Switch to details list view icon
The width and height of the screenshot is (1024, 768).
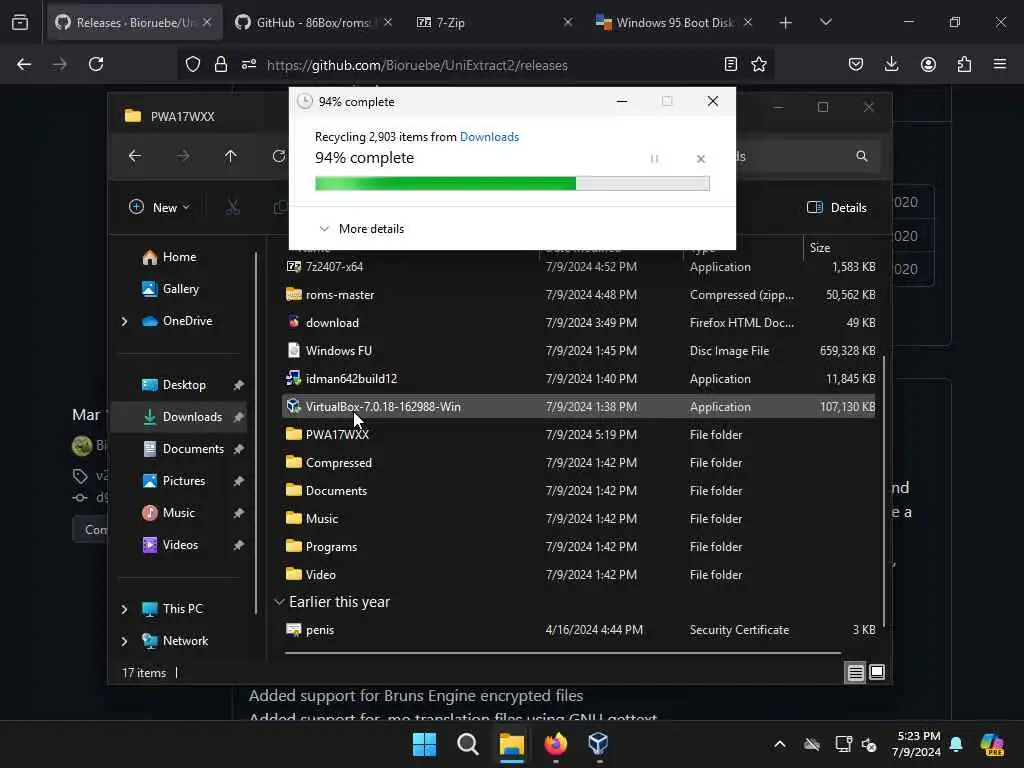tap(856, 672)
